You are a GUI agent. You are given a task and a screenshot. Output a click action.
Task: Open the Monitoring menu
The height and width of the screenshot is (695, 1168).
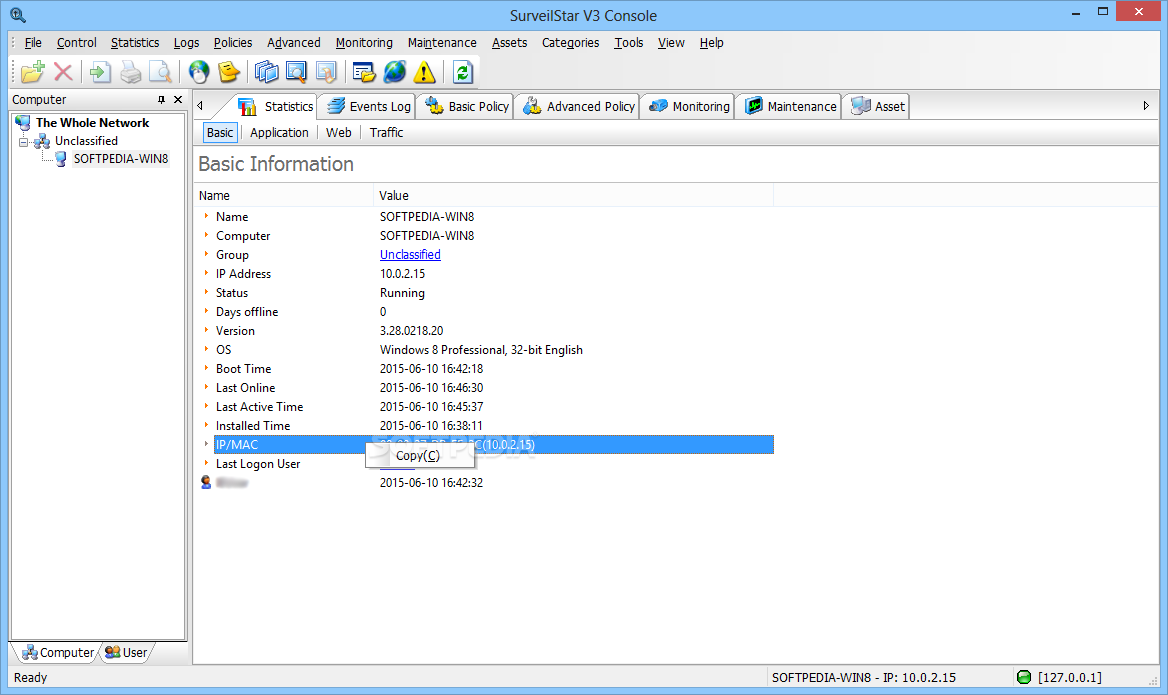(364, 42)
